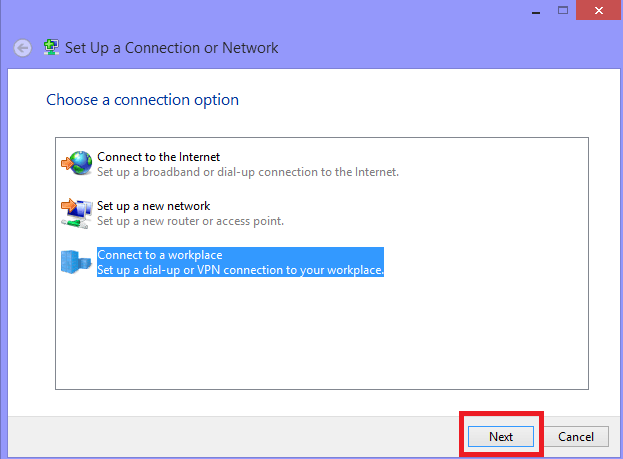Close the Set Up a Connection window
The width and height of the screenshot is (623, 459).
point(599,10)
